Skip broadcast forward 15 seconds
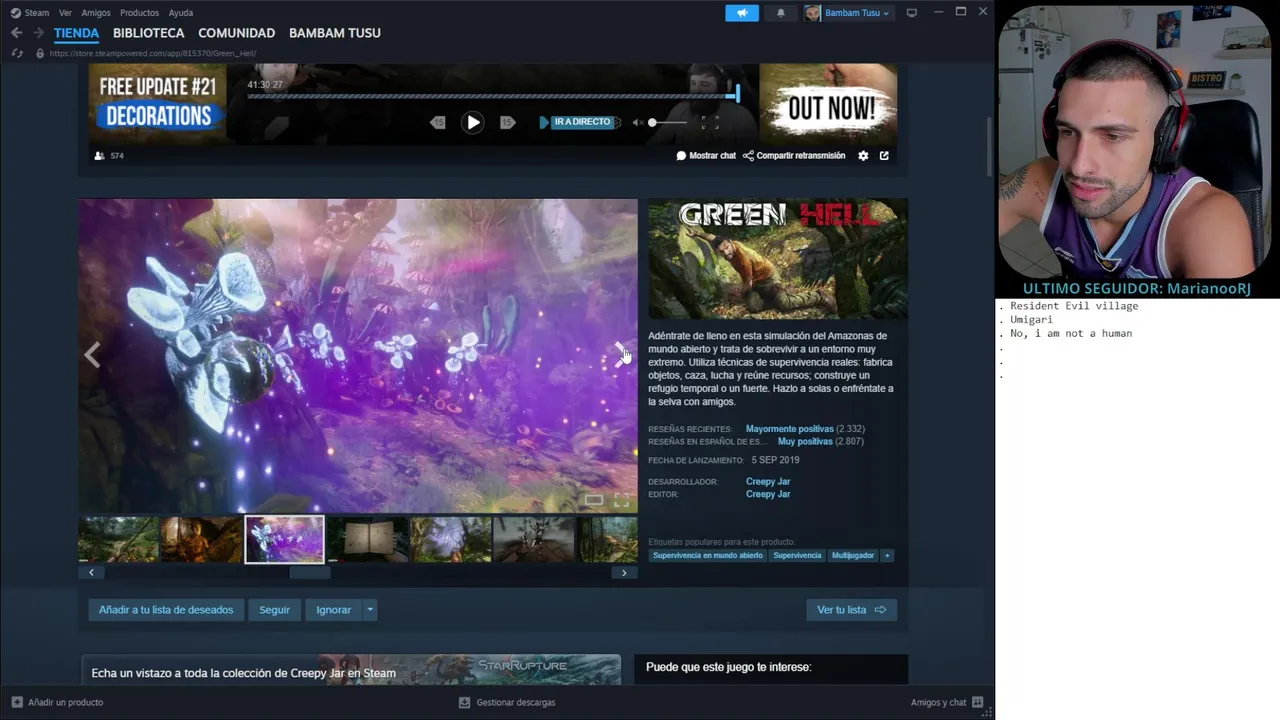1280x720 pixels. (507, 122)
